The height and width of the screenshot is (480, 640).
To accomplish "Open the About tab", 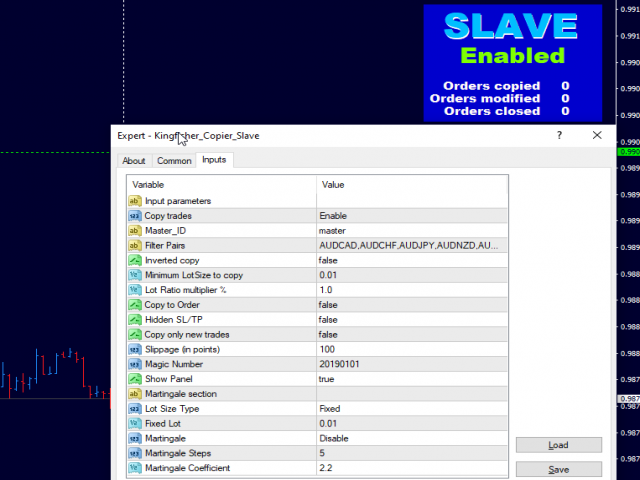I will (133, 160).
